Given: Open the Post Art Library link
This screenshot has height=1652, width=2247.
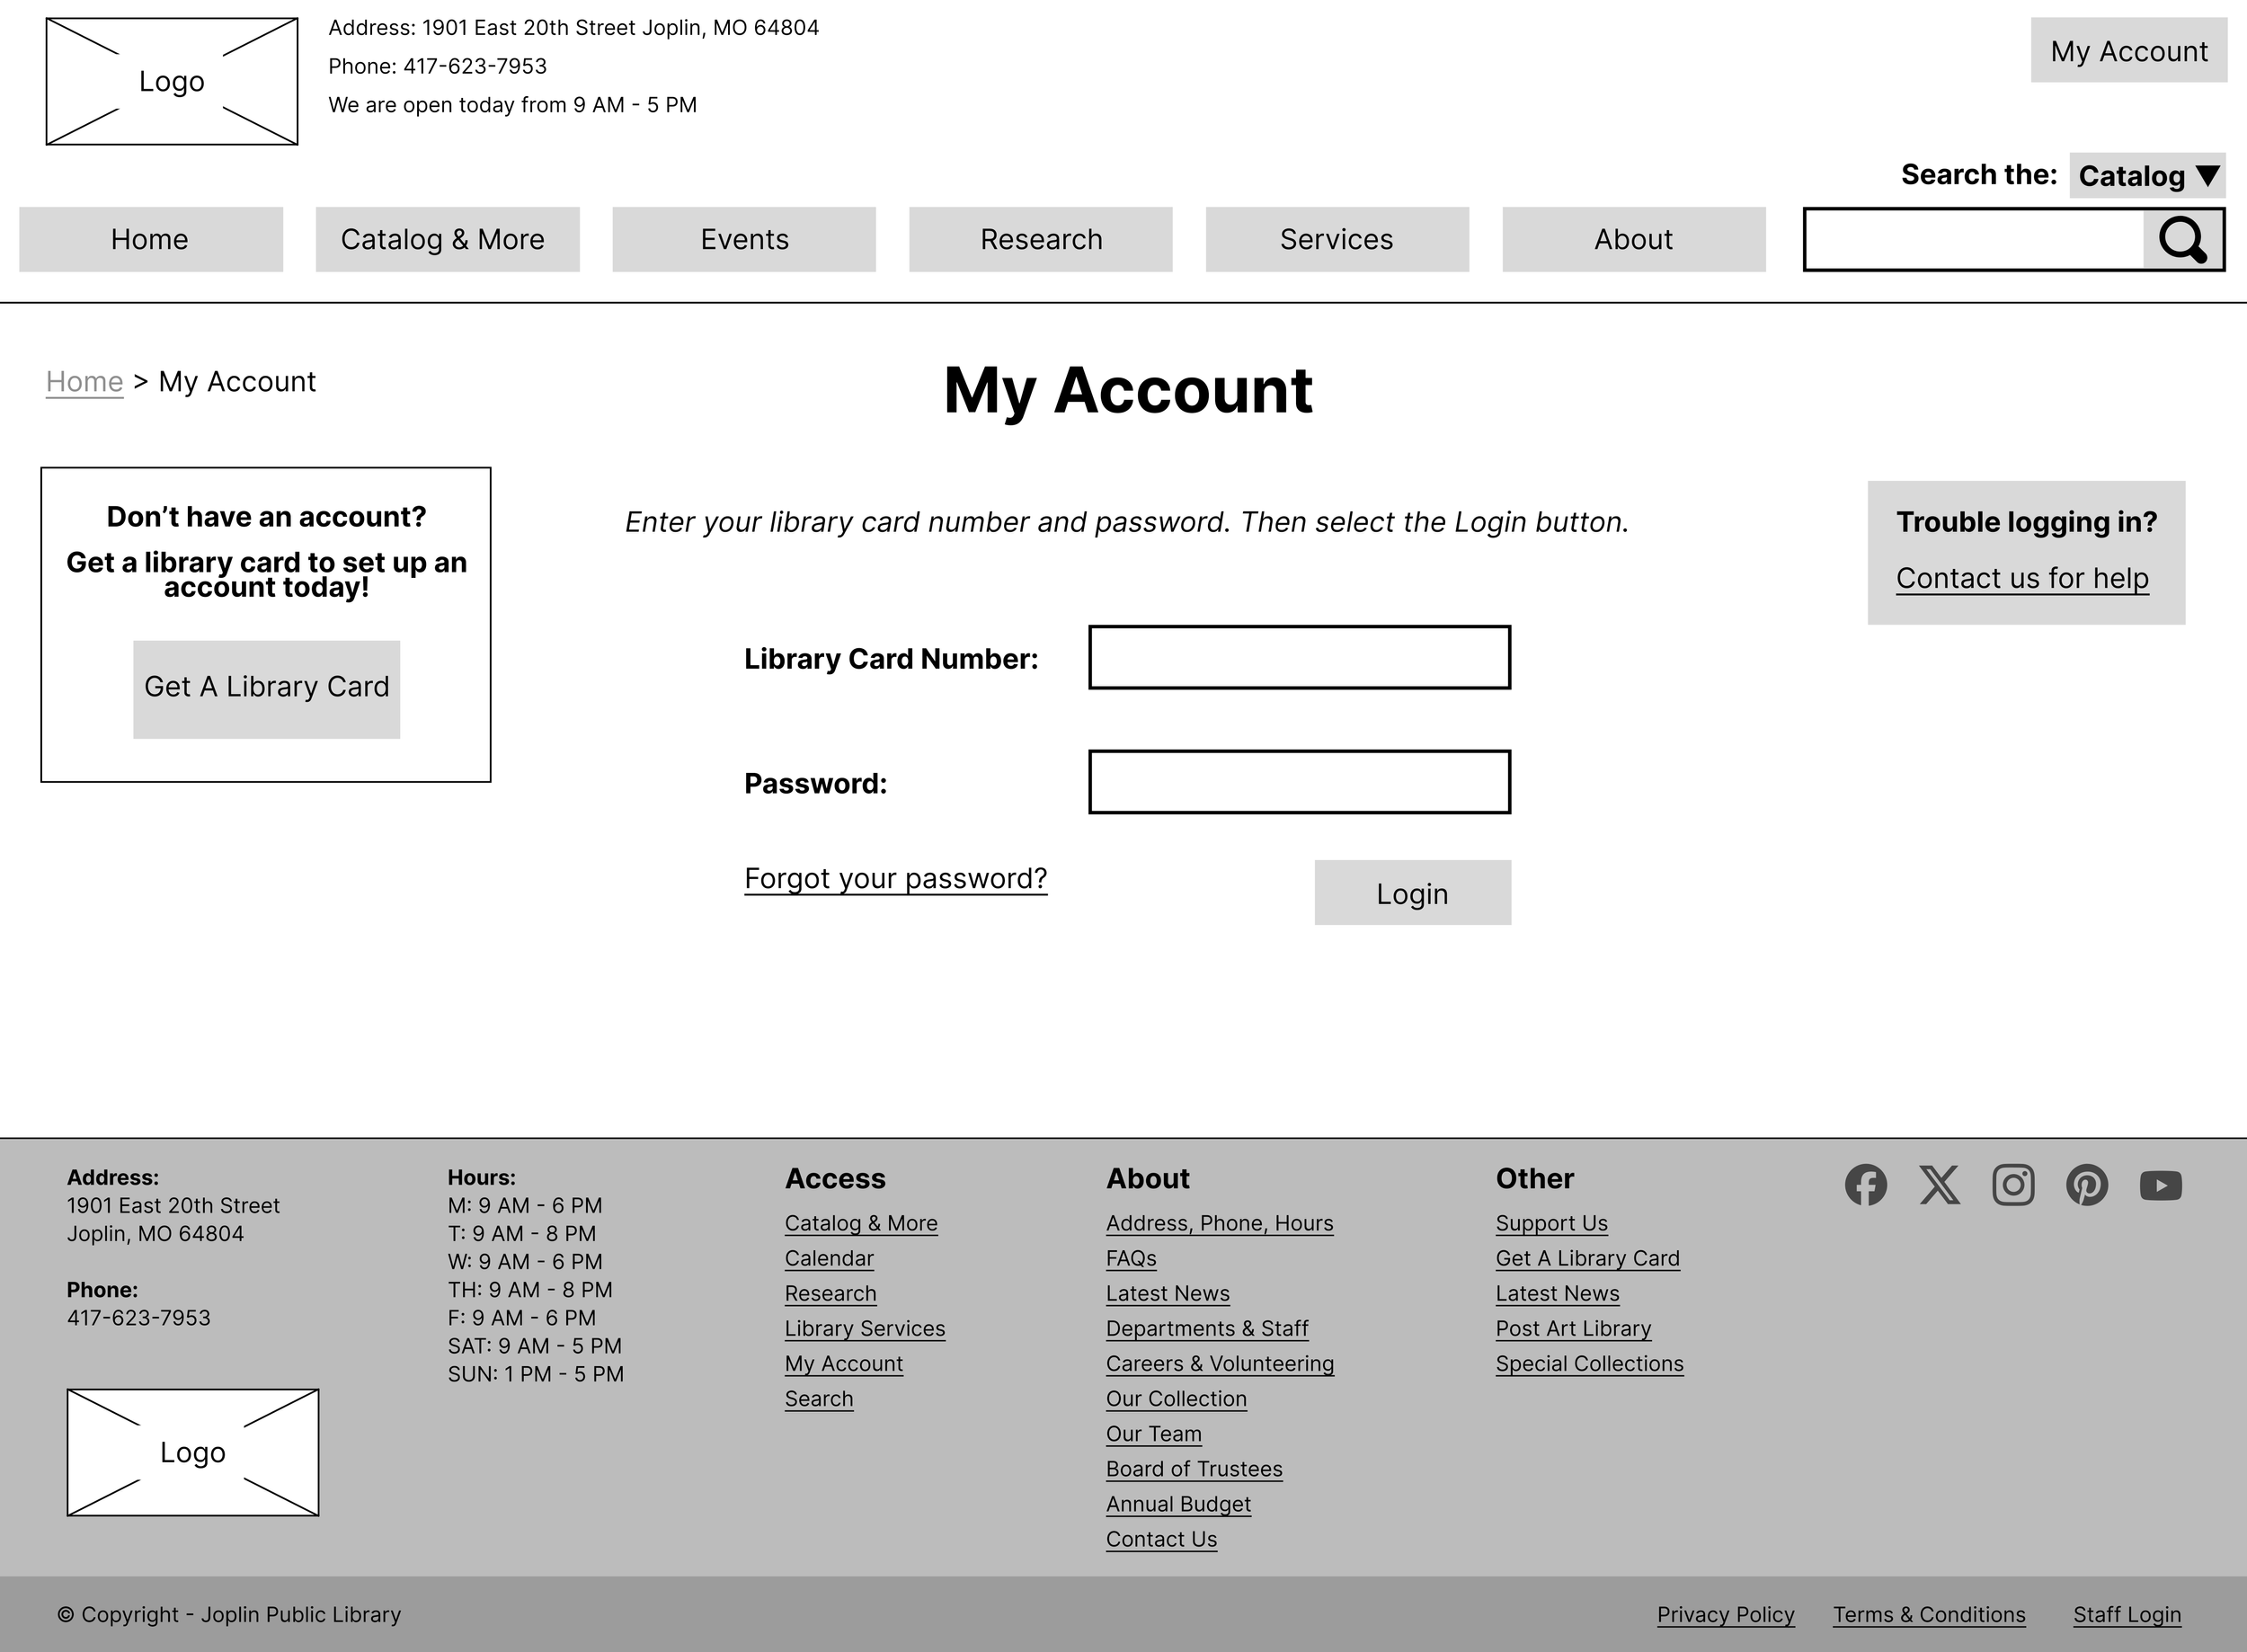Looking at the screenshot, I should click(1573, 1328).
